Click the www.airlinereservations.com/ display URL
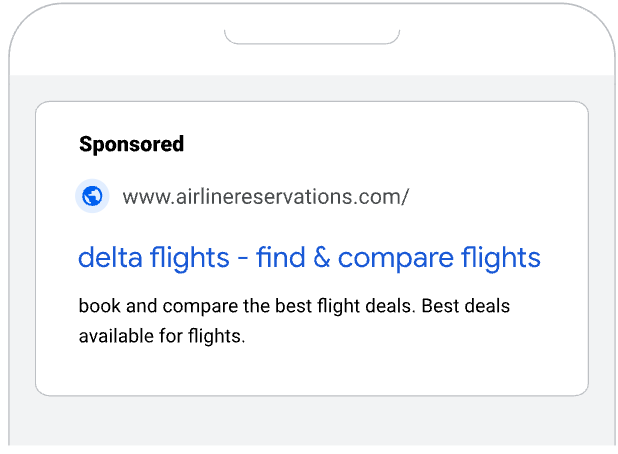The width and height of the screenshot is (618, 454). coord(265,196)
